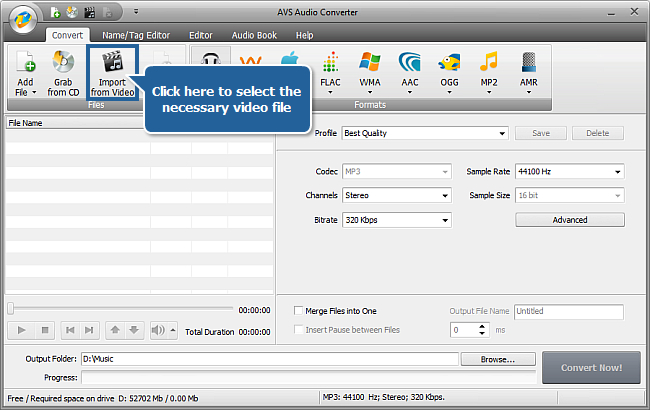Click Import from Video button

pyautogui.click(x=112, y=73)
